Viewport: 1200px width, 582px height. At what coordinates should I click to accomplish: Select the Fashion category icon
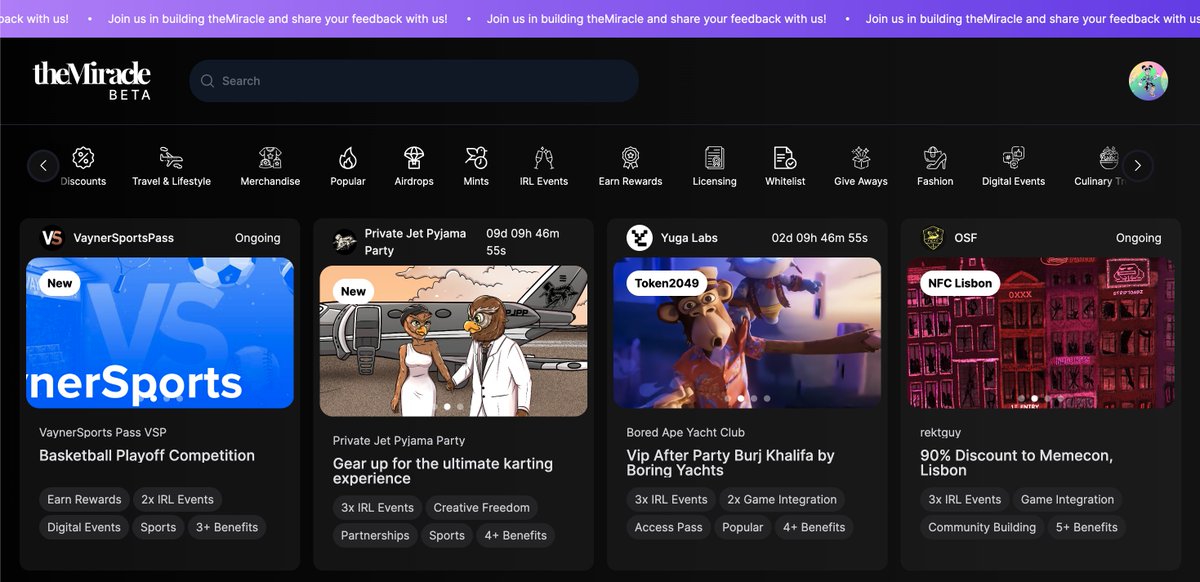(x=935, y=157)
